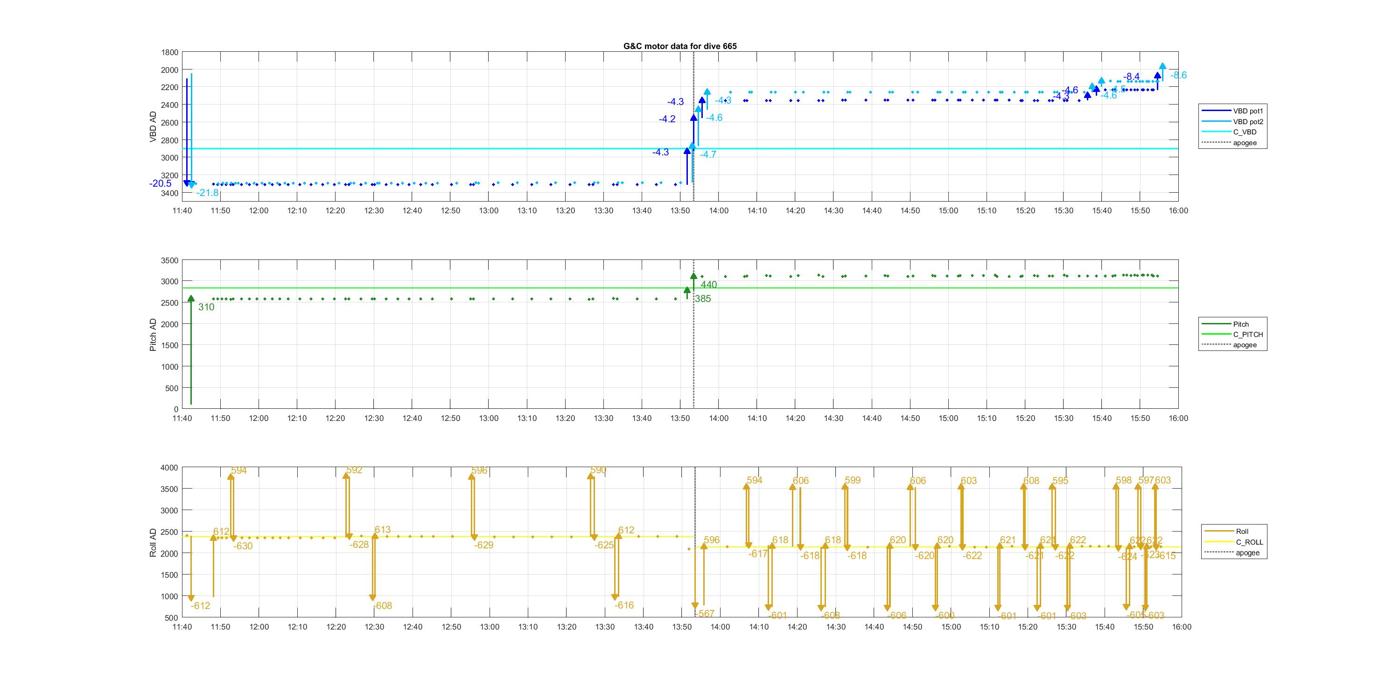Click the 'Pitch AD' y-axis label
The height and width of the screenshot is (693, 1400).
(x=154, y=334)
